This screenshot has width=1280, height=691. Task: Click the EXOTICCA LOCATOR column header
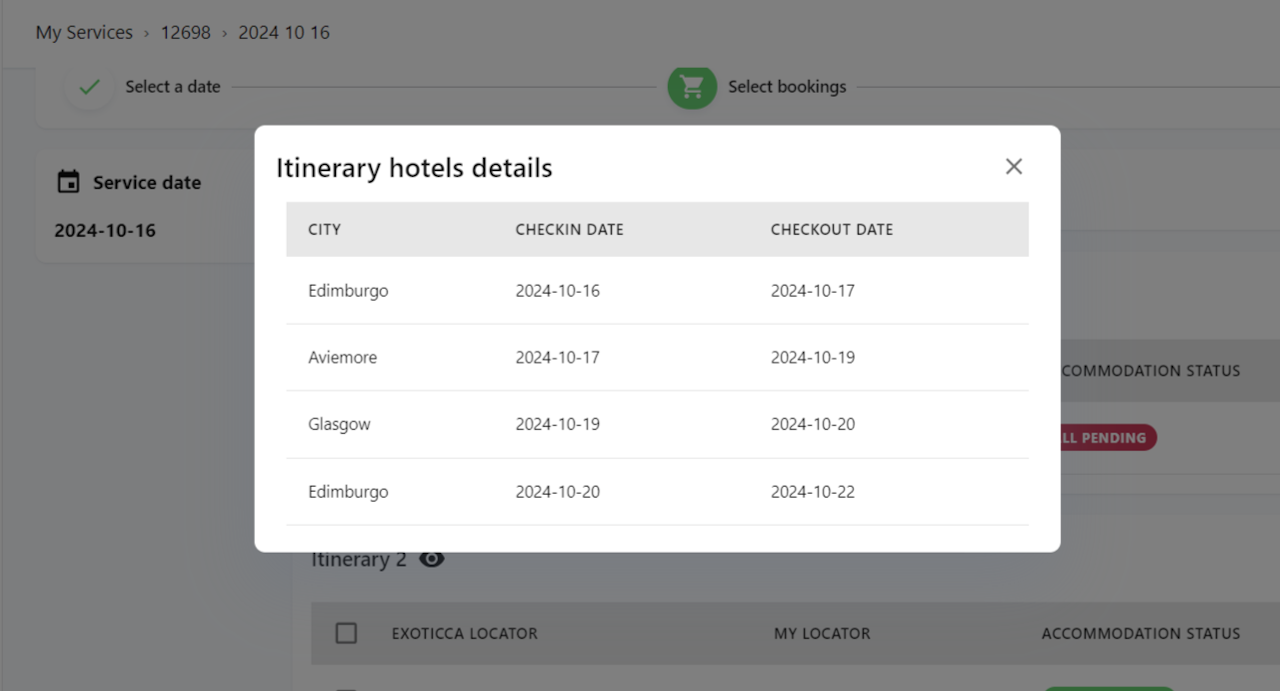pos(464,633)
